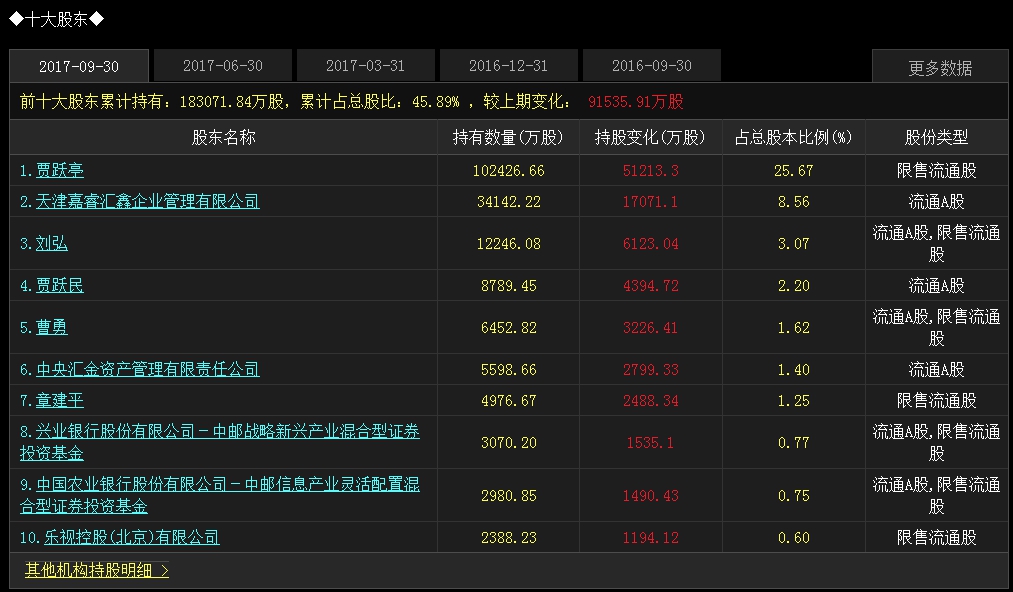Click 乐视控股(北京)有限公司 link

127,538
